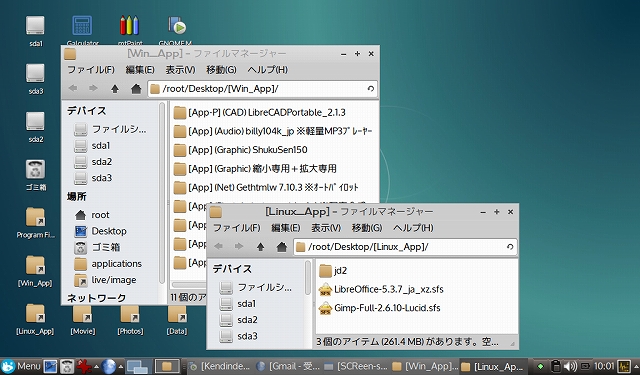
Task: Open the Menu start button
Action: click(x=21, y=366)
